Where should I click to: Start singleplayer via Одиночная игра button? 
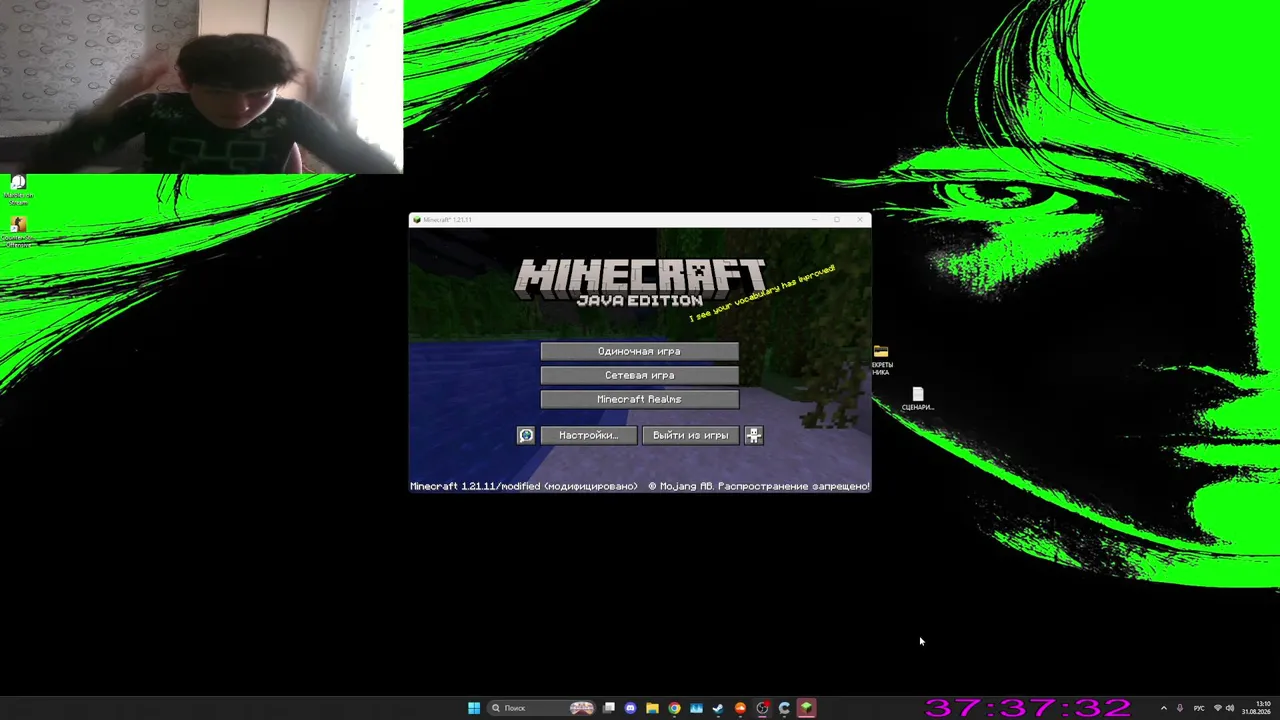click(640, 351)
